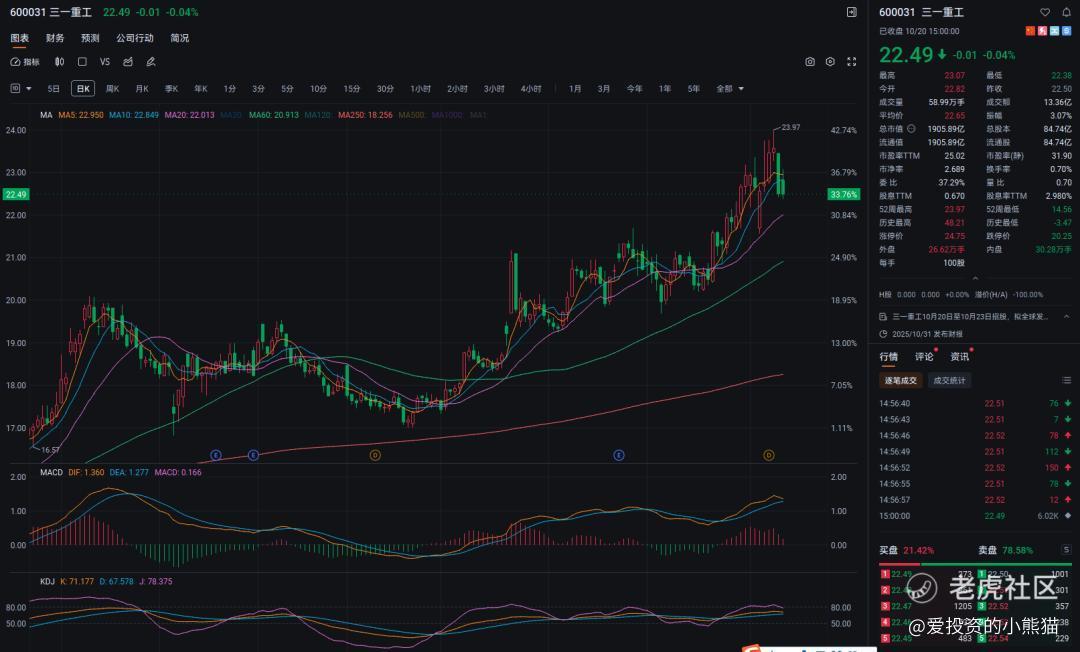Open the 三一重工10月20日 招股 news link
This screenshot has height=652, width=1080.
point(970,317)
